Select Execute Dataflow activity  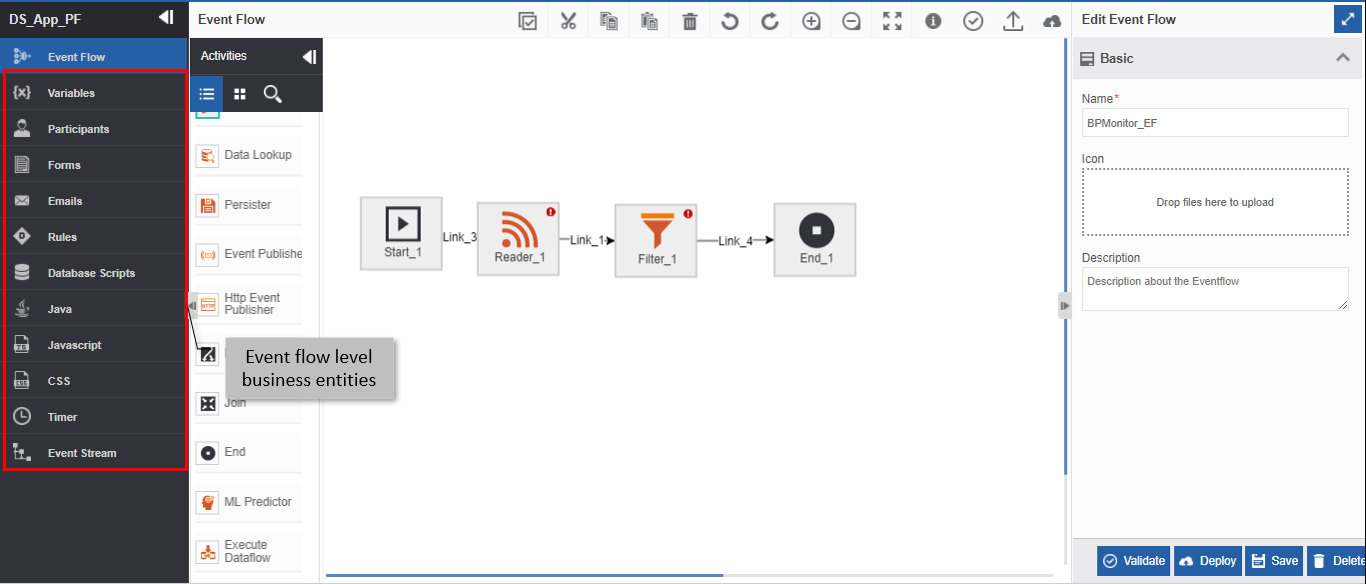click(246, 551)
